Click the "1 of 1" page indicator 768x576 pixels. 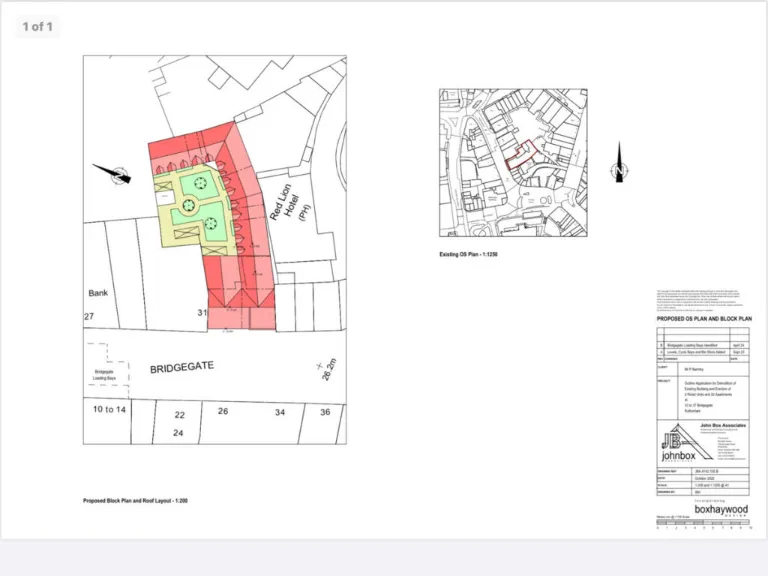(36, 26)
